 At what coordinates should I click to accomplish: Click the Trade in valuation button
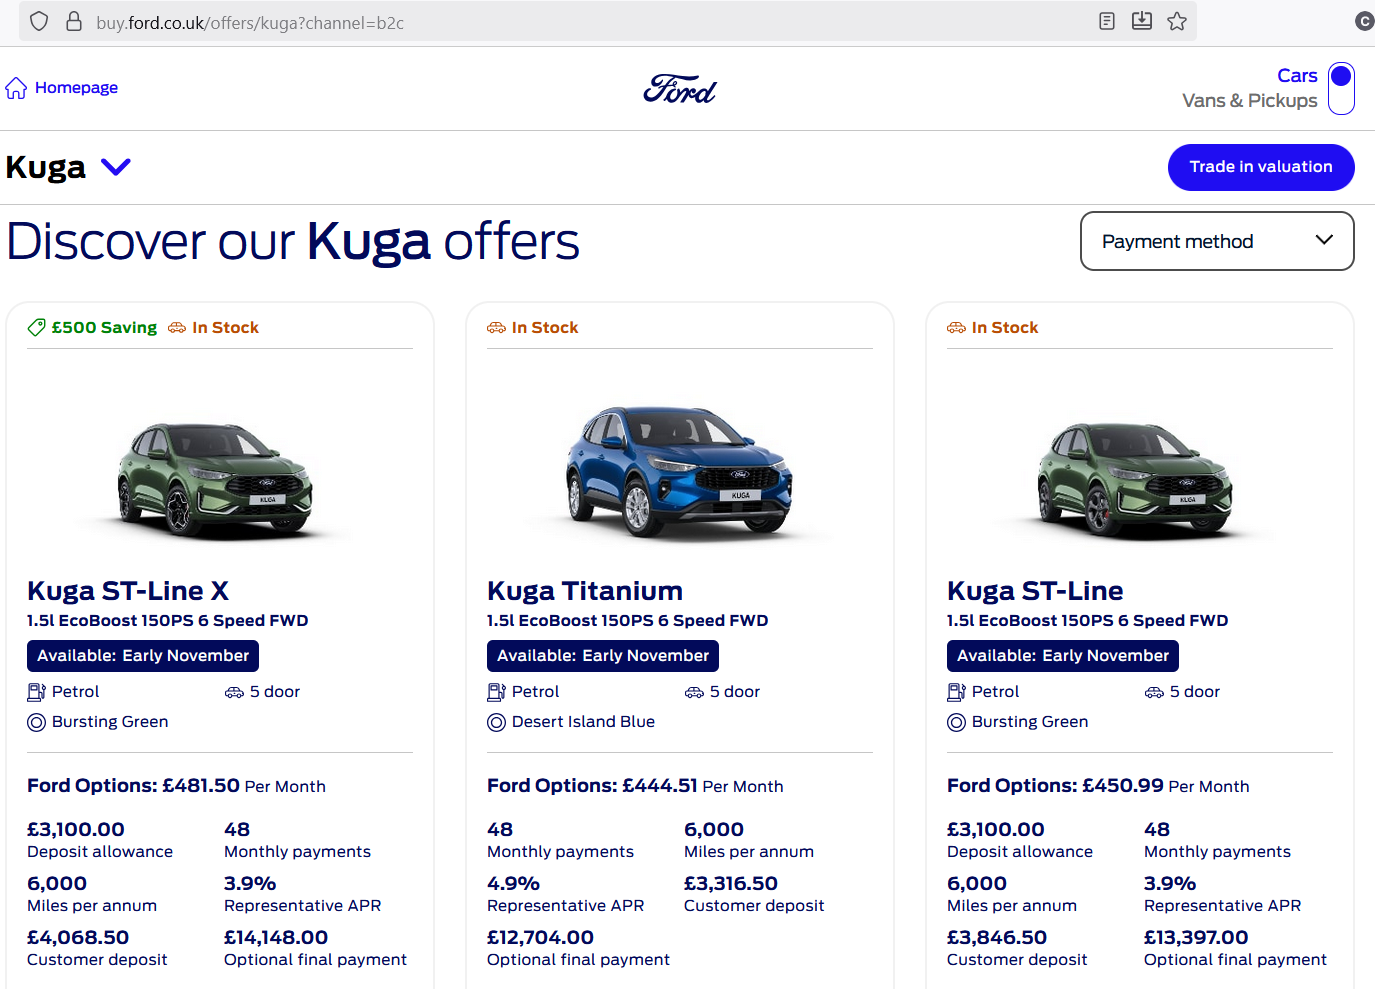pyautogui.click(x=1260, y=167)
